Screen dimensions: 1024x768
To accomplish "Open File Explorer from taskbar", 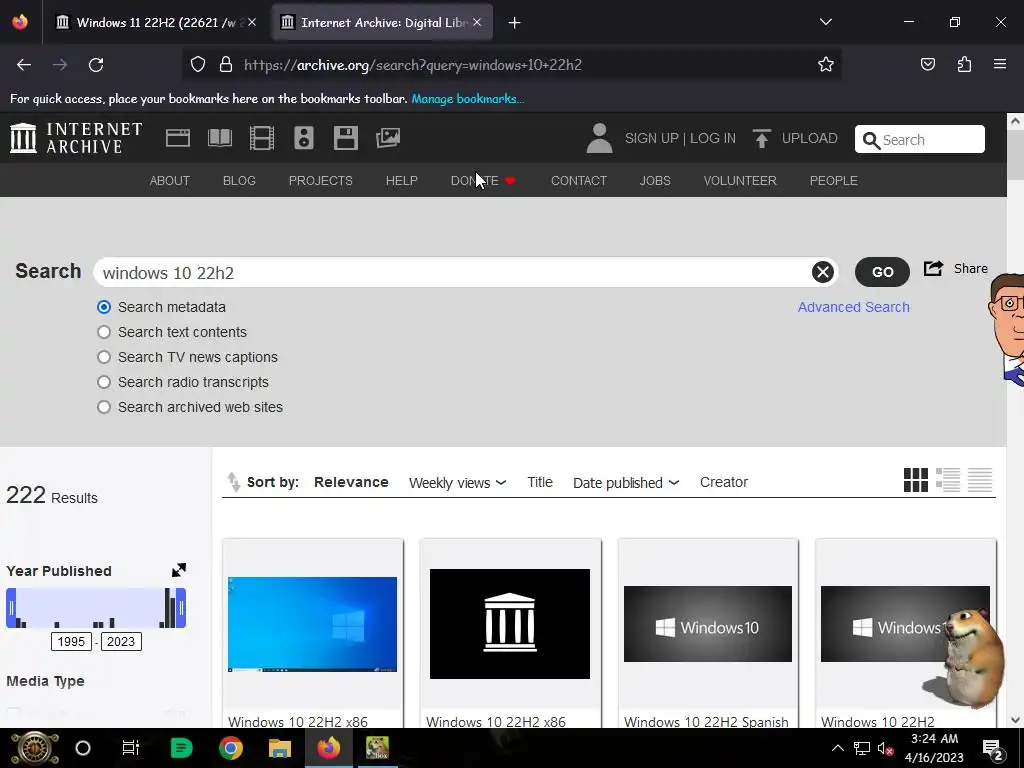I will (280, 748).
